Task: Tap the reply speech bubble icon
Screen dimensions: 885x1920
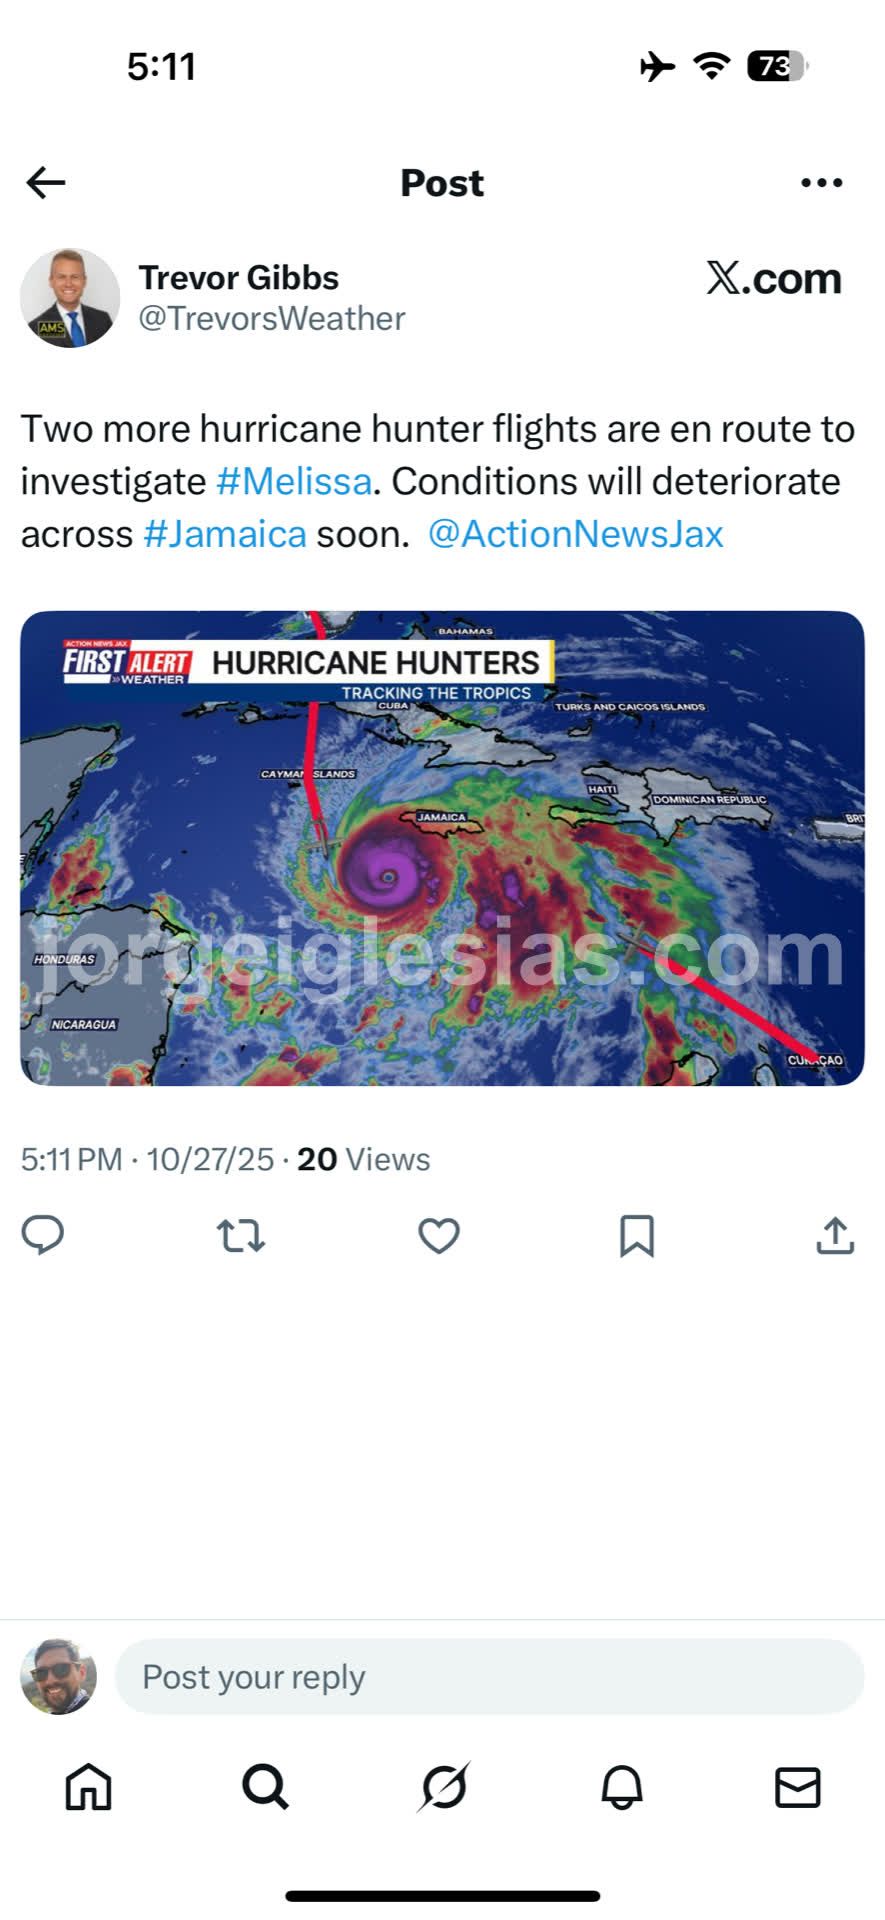Action: (43, 1236)
